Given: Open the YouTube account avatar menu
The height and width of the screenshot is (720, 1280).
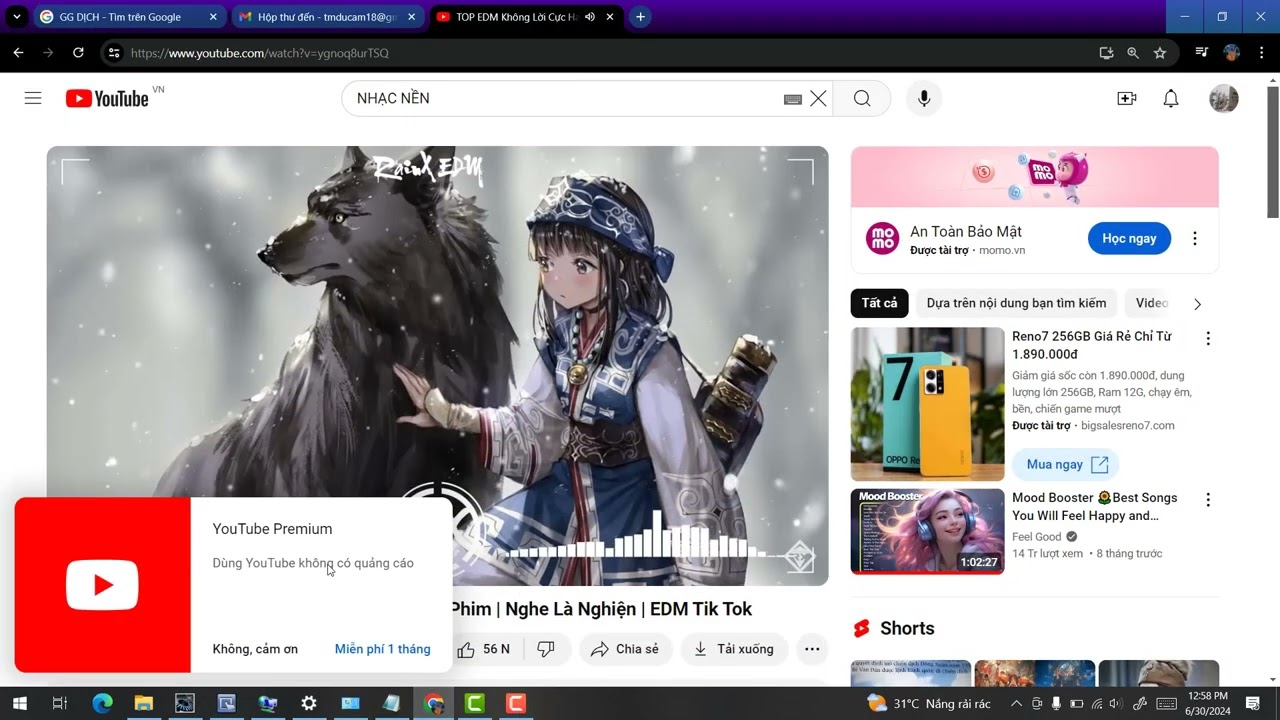Looking at the screenshot, I should (x=1224, y=98).
